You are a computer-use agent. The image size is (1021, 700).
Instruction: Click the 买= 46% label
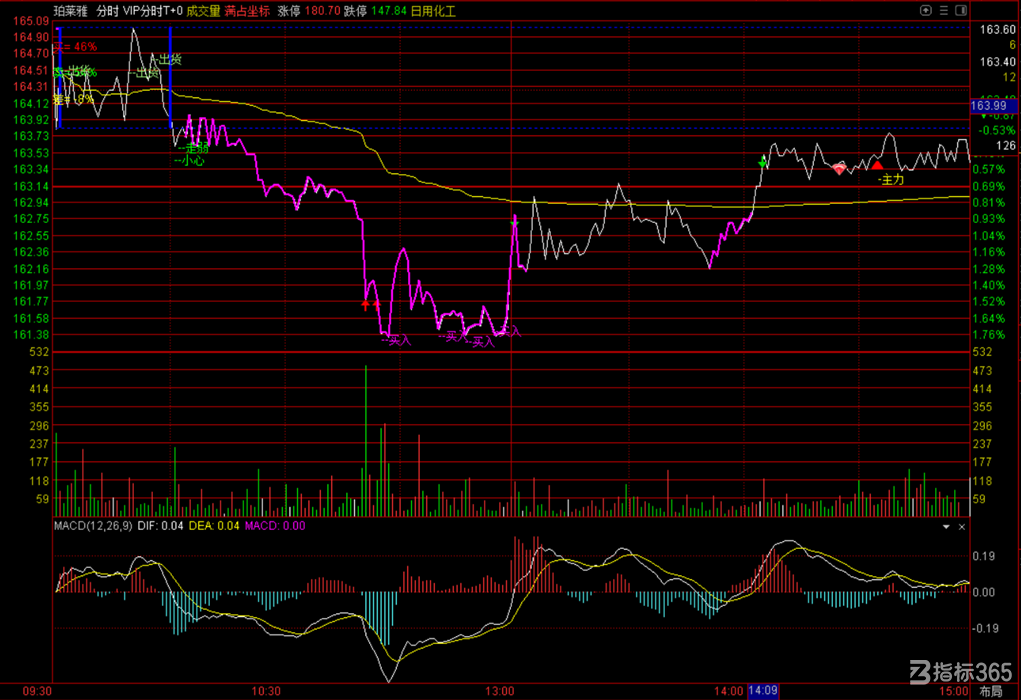76,47
